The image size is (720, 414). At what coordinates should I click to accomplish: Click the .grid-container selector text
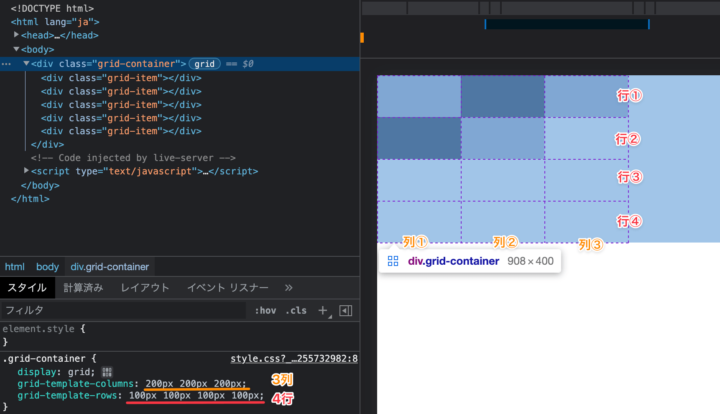coord(44,358)
